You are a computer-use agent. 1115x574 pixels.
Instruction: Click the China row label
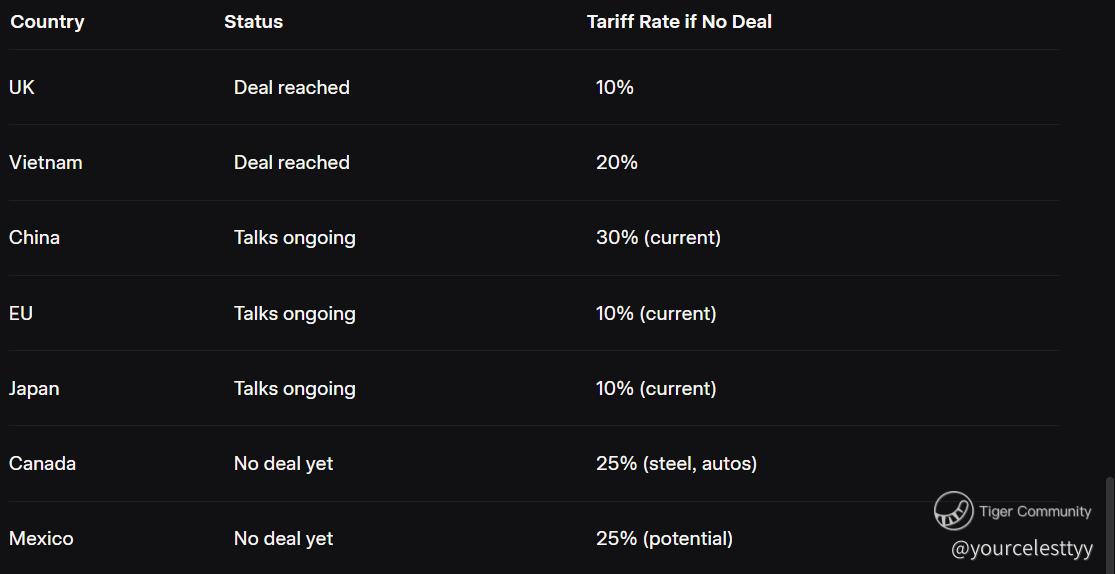tap(35, 238)
